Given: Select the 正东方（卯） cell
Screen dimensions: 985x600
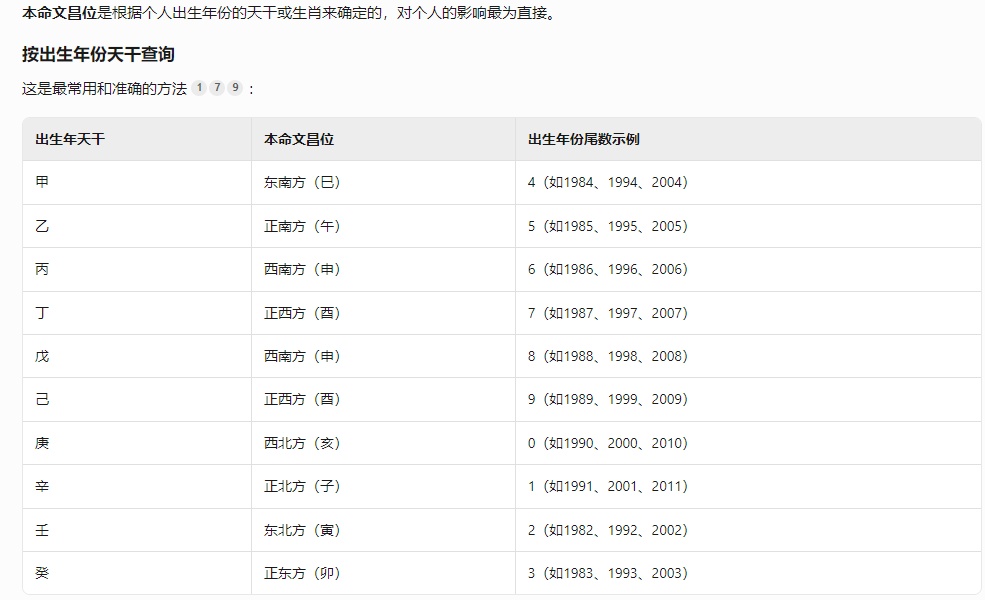Looking at the screenshot, I should click(x=302, y=574).
